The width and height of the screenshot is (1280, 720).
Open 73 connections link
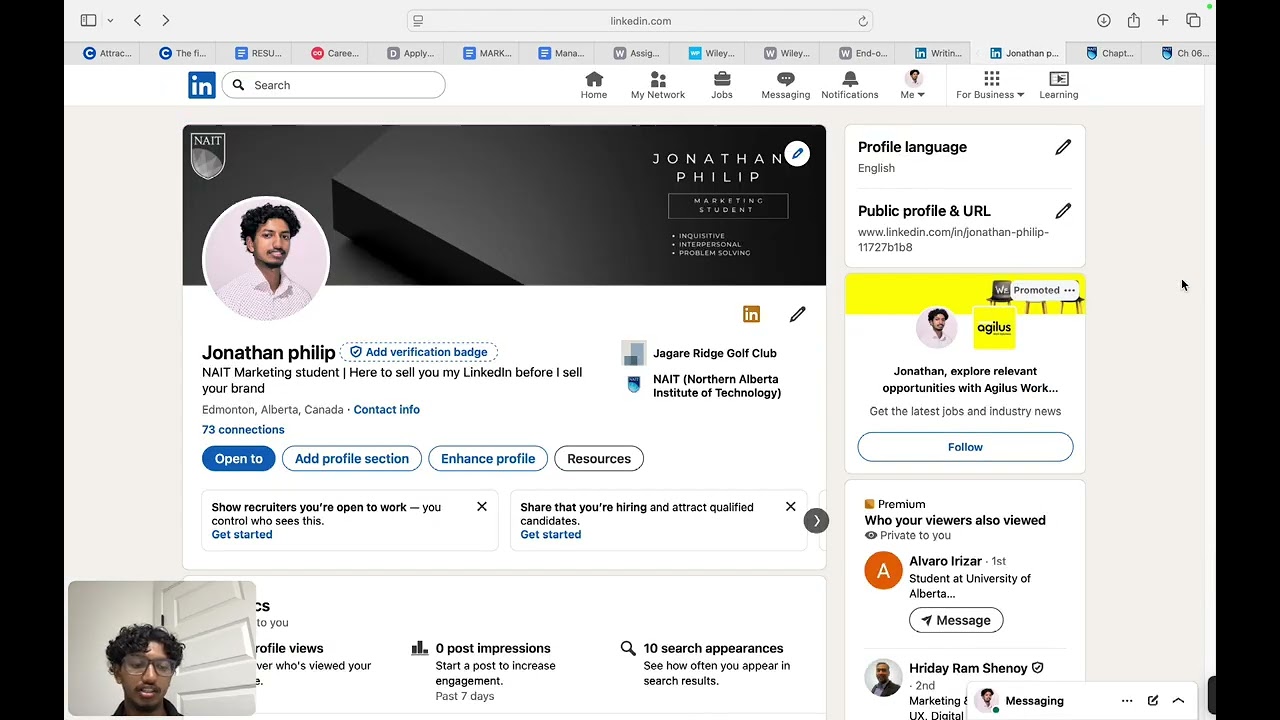243,430
